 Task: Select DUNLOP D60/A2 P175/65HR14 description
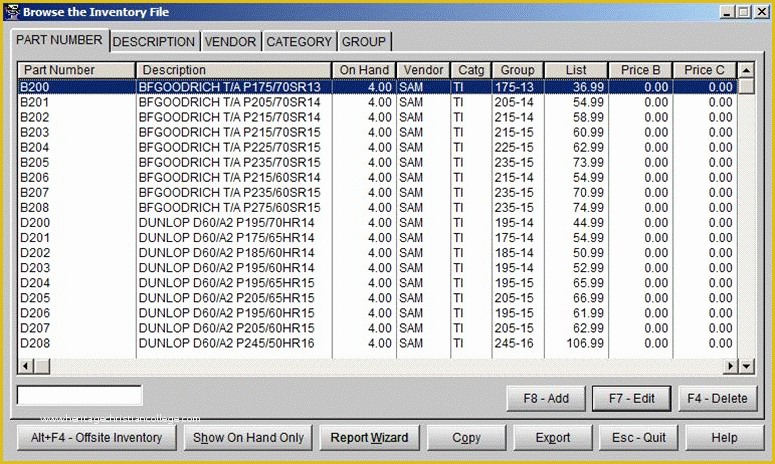click(x=226, y=238)
